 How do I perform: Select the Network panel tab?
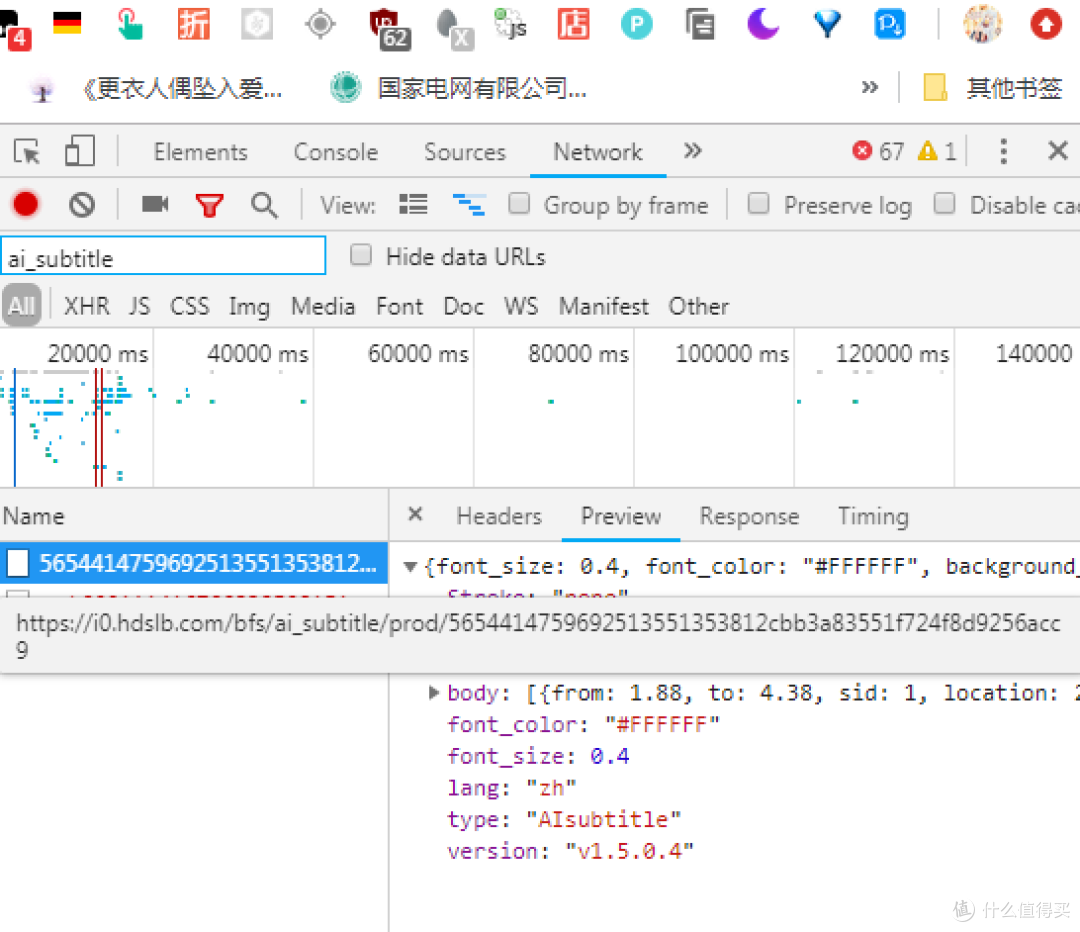(598, 152)
